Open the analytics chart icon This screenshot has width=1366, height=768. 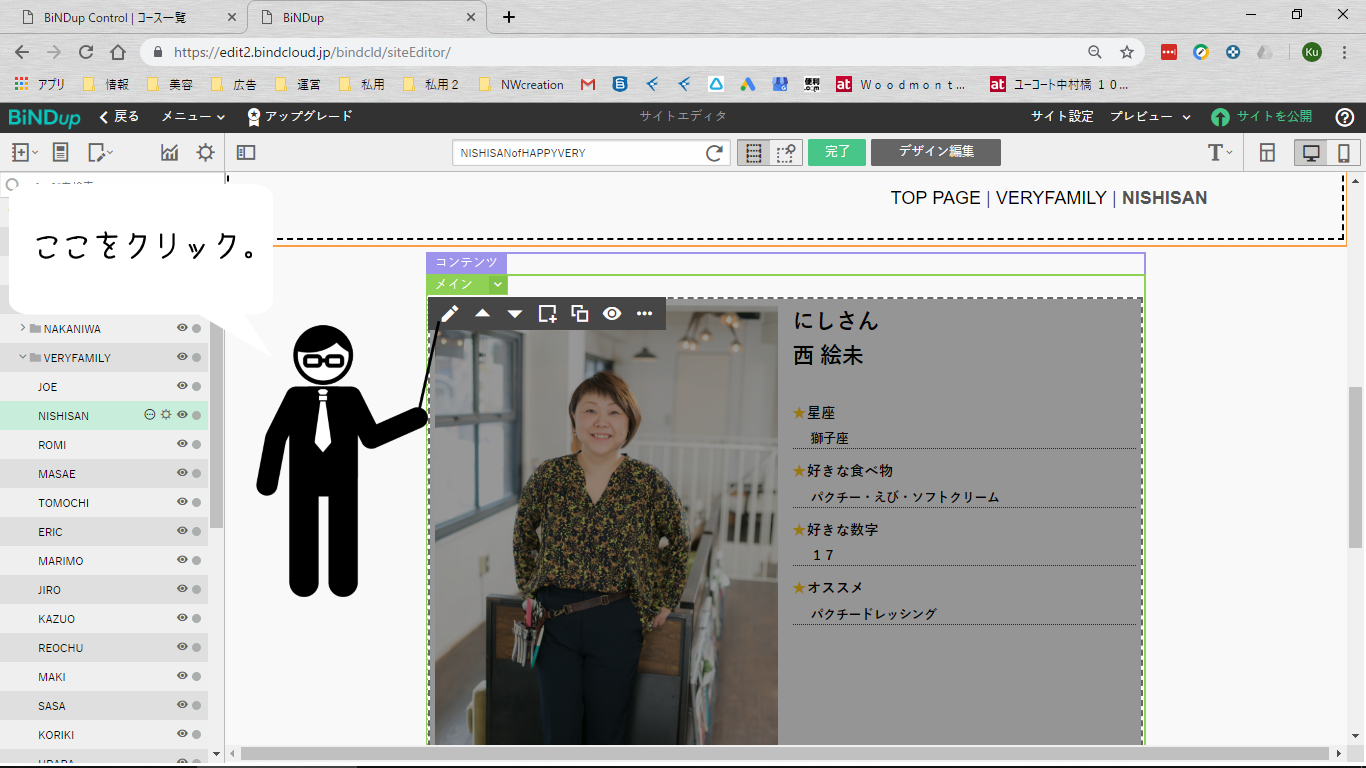pyautogui.click(x=170, y=152)
